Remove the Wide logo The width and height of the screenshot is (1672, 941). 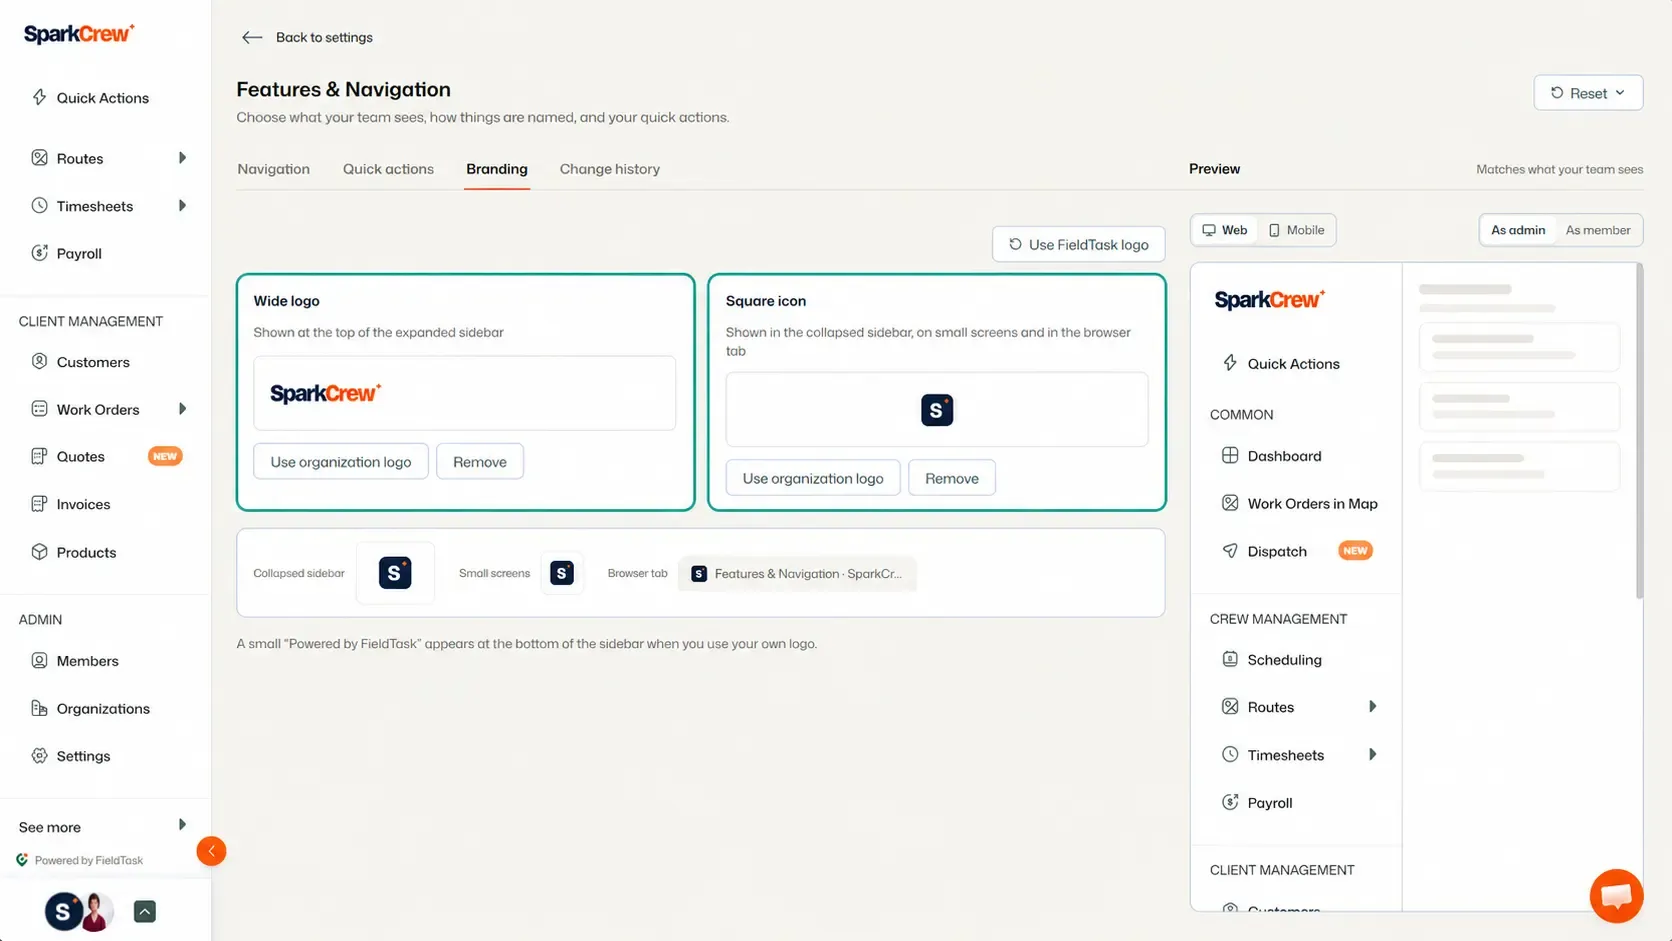pos(480,462)
